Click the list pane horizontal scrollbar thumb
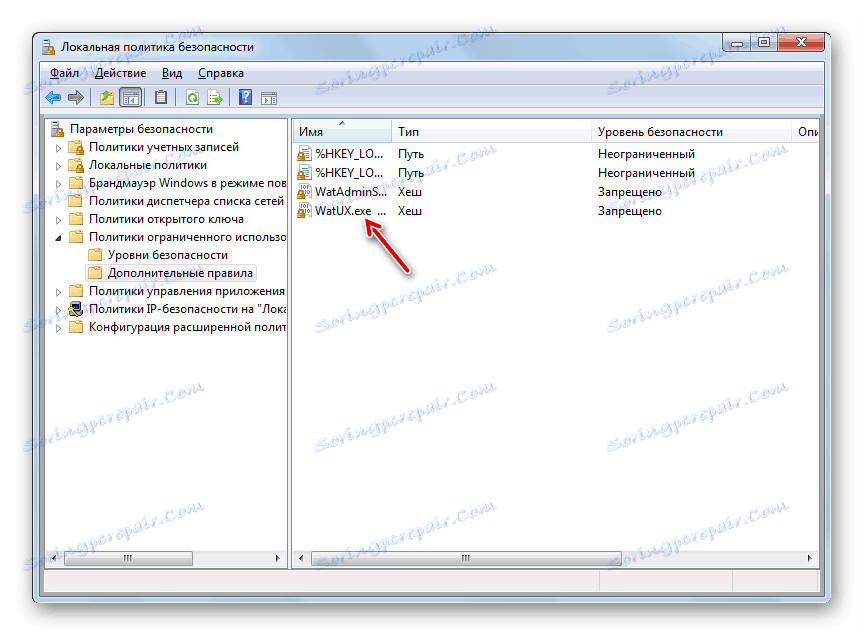This screenshot has height=636, width=864. [466, 558]
